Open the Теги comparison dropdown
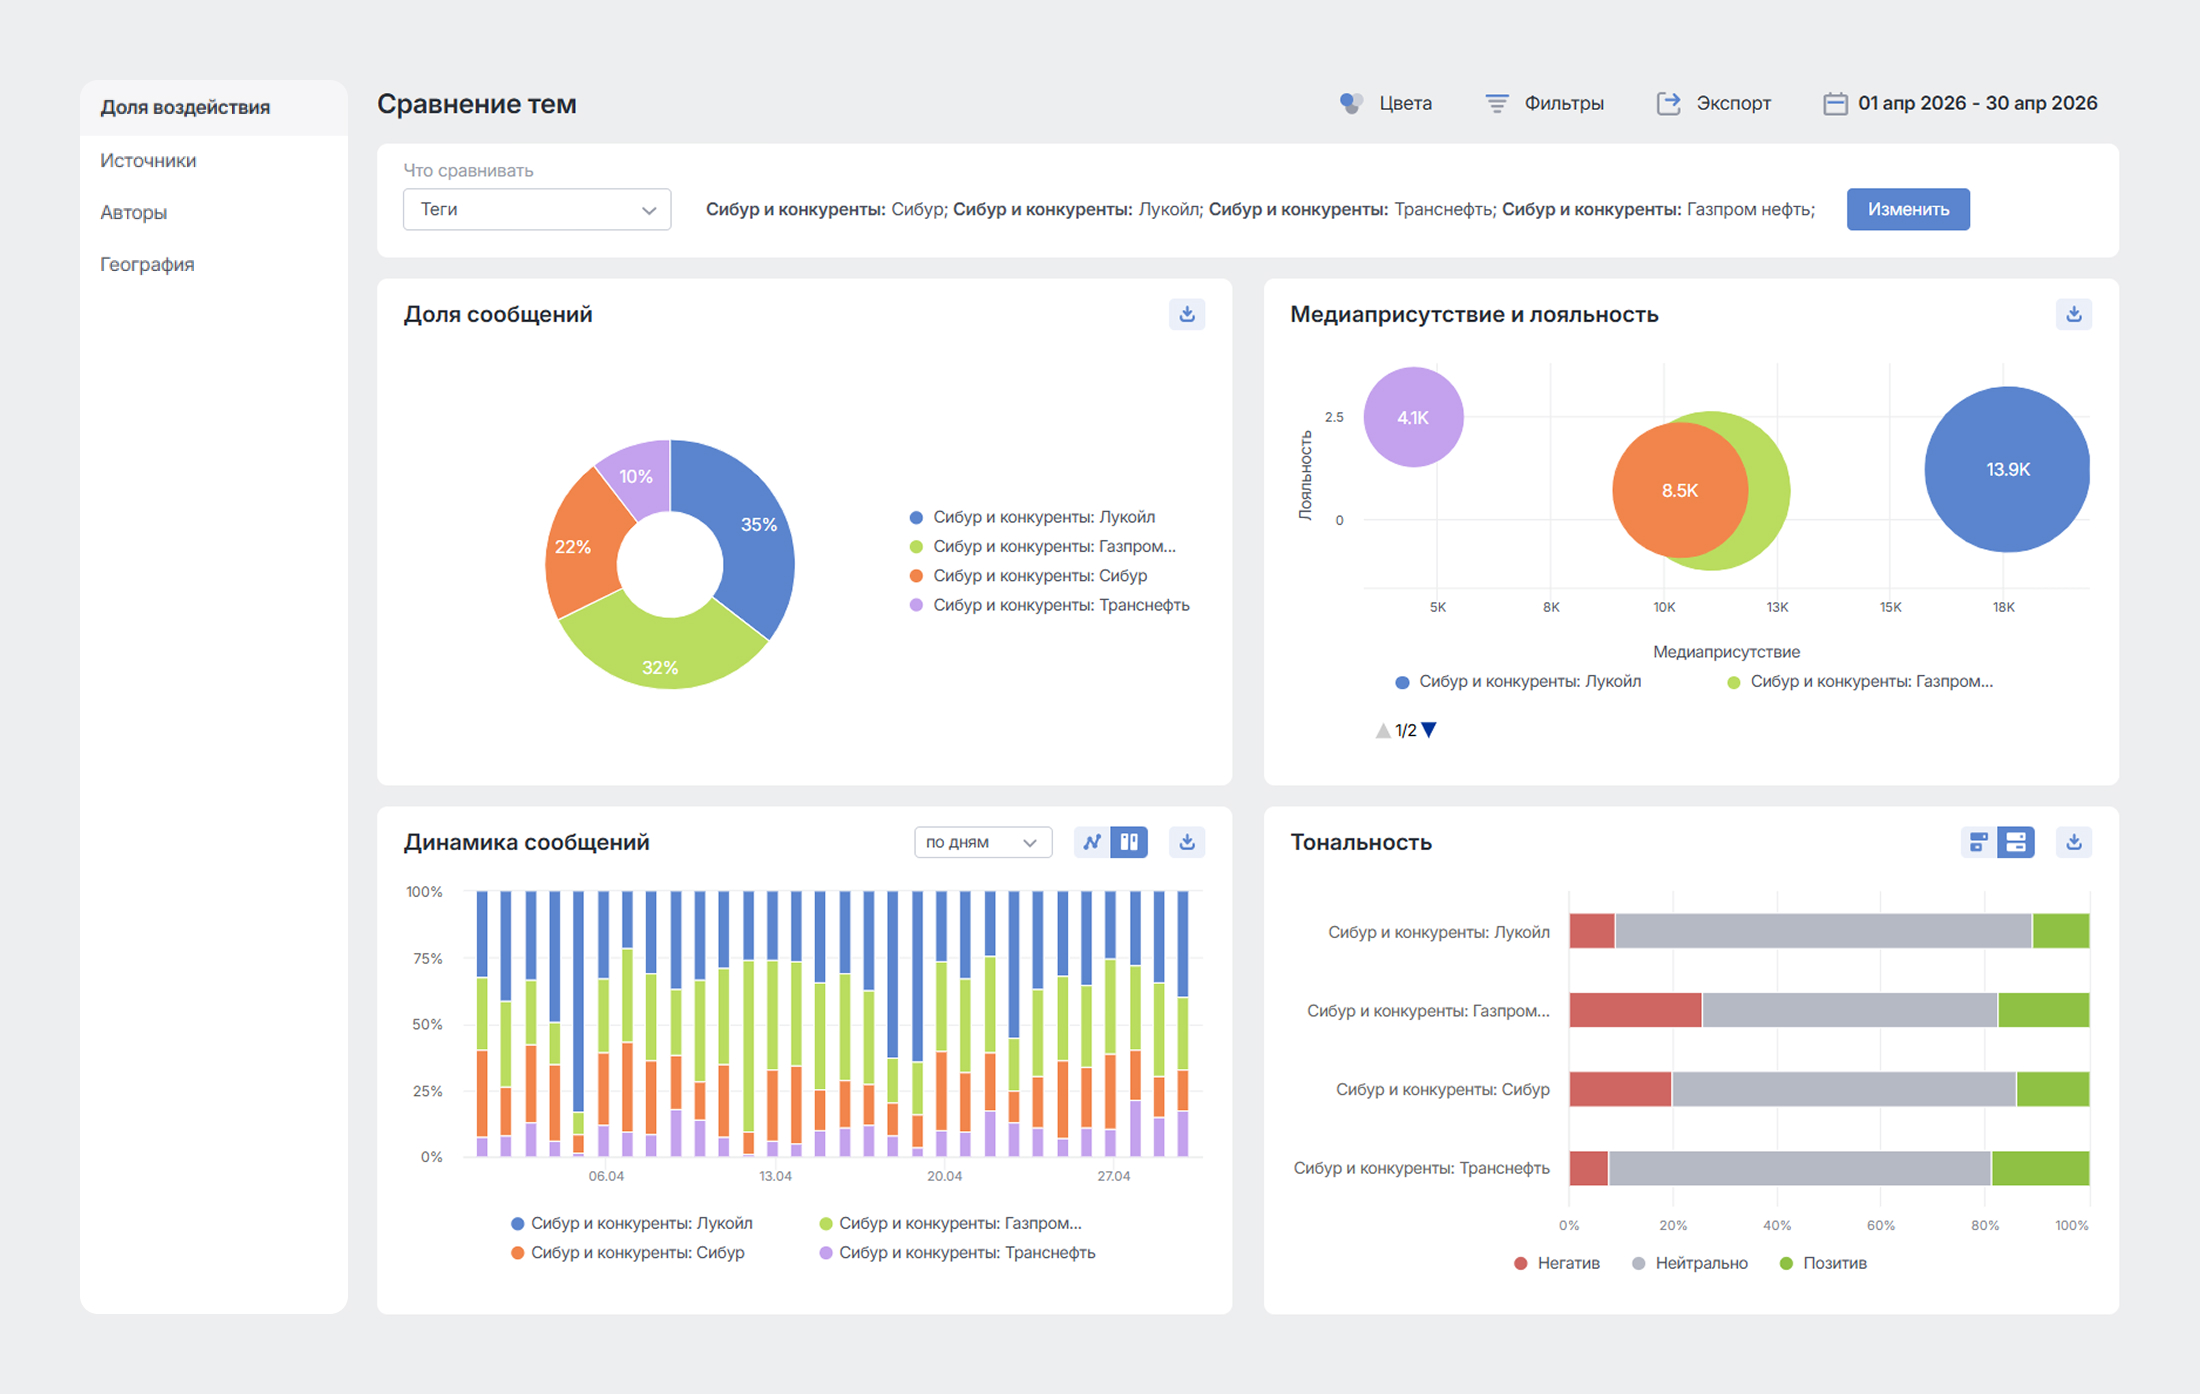The width and height of the screenshot is (2200, 1394). 537,209
